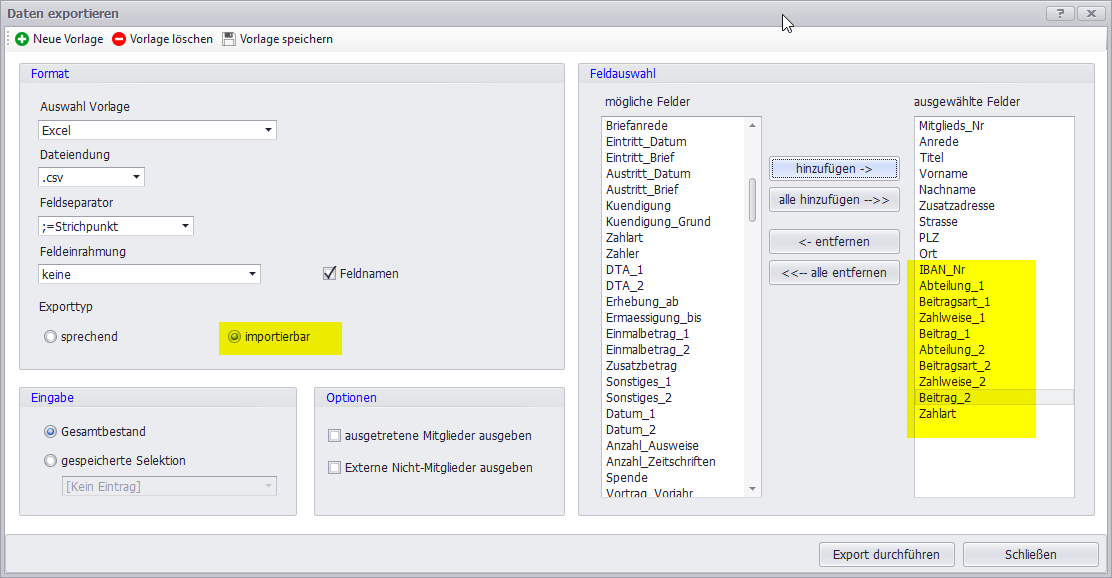Expand the Dateiendung .csv dropdown

136,178
